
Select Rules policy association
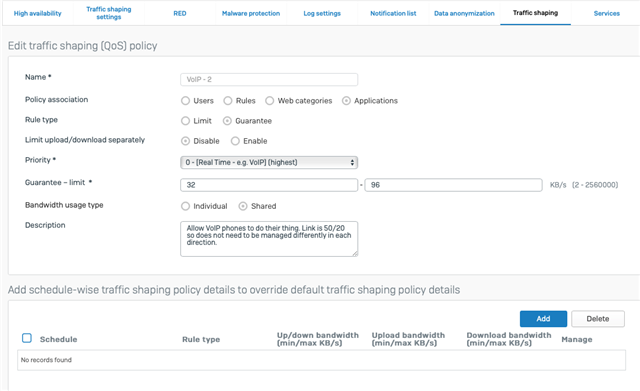[x=228, y=101]
